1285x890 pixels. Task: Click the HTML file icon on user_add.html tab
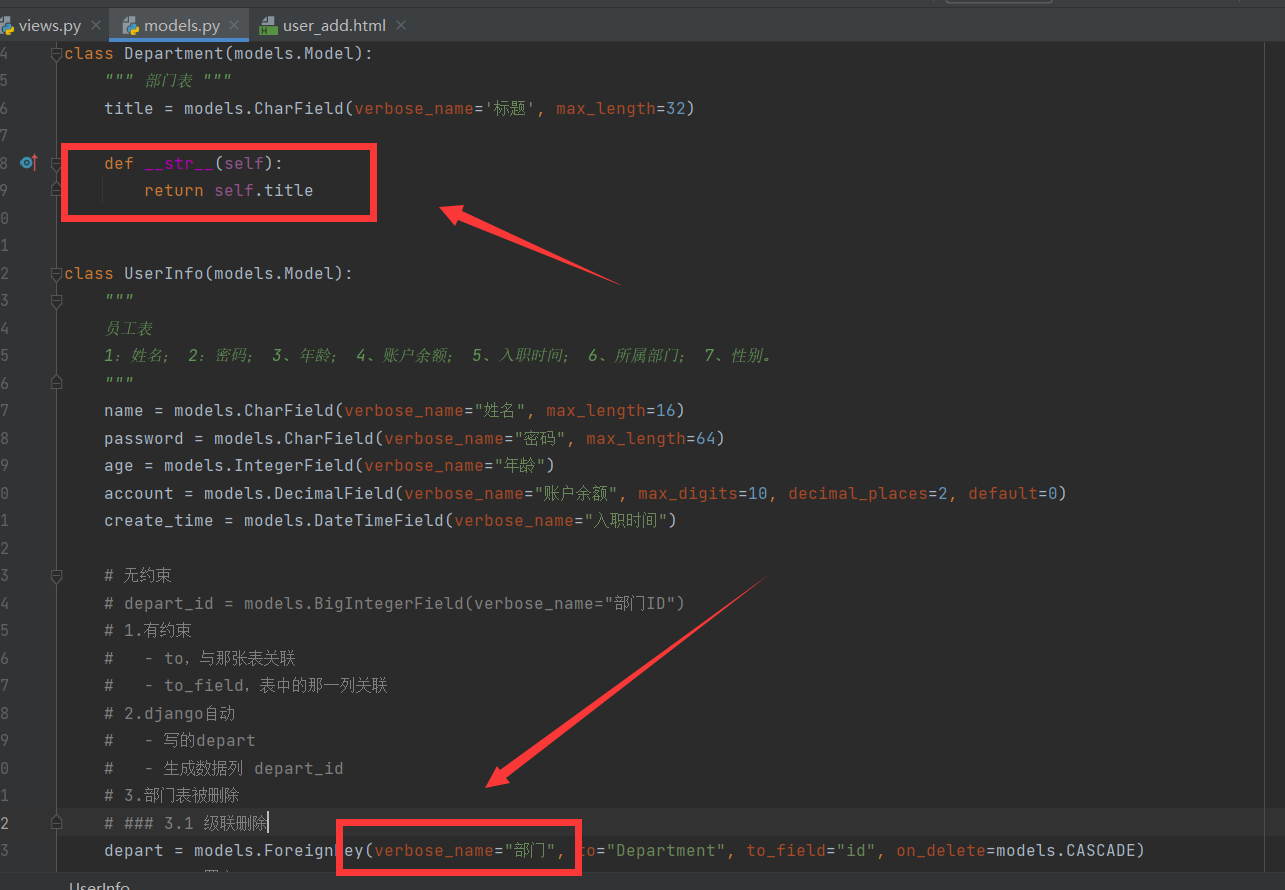[268, 26]
